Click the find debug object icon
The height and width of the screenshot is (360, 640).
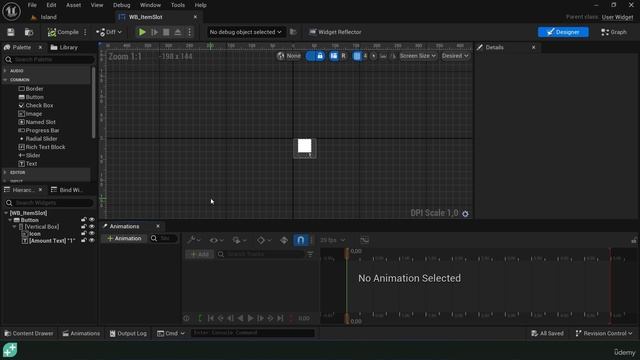click(293, 32)
